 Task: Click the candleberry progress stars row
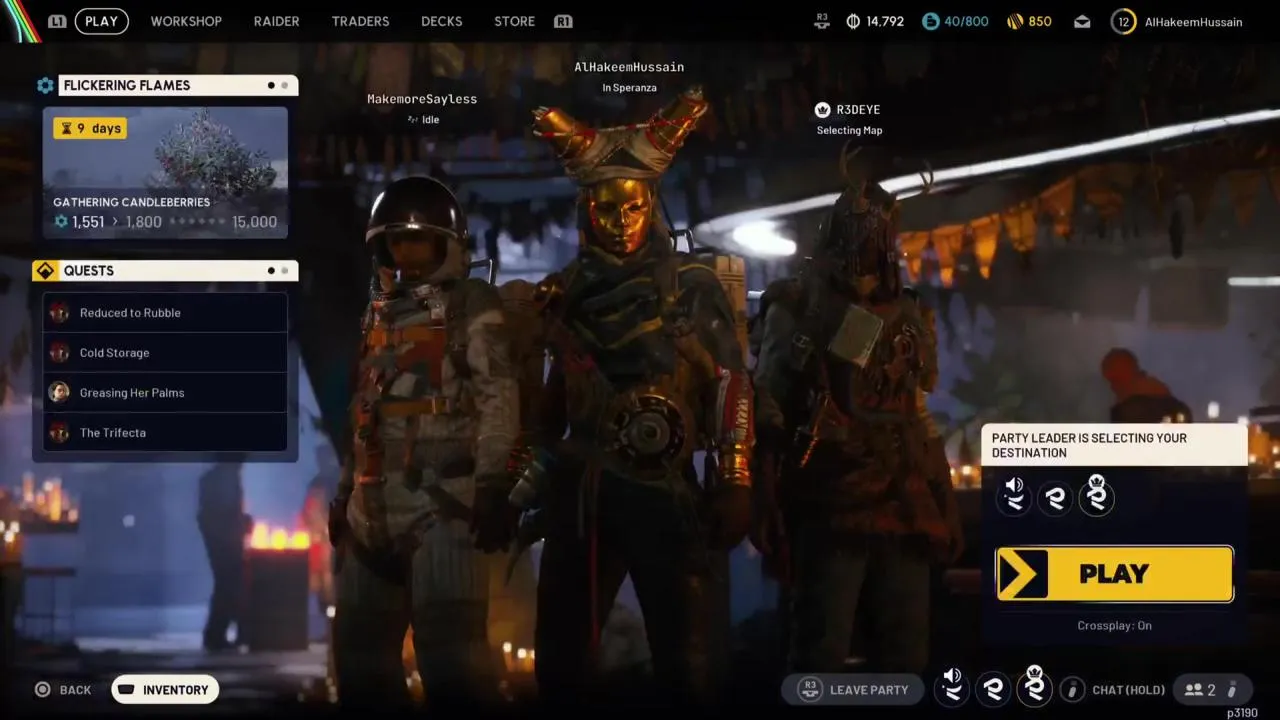point(196,222)
